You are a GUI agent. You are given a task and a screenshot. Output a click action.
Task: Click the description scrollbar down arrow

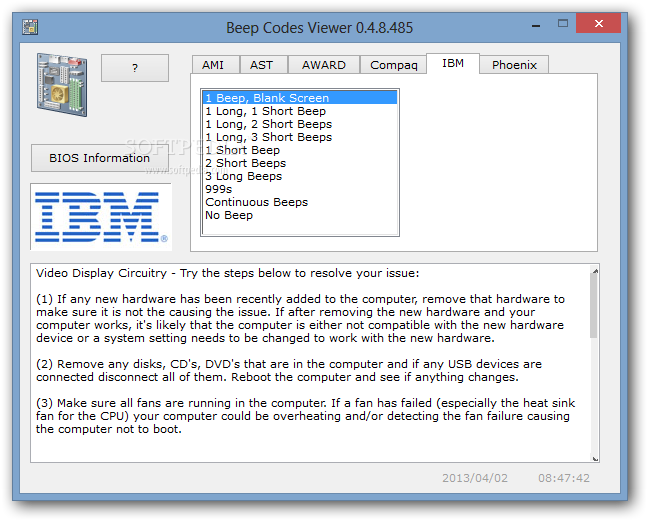pos(595,458)
